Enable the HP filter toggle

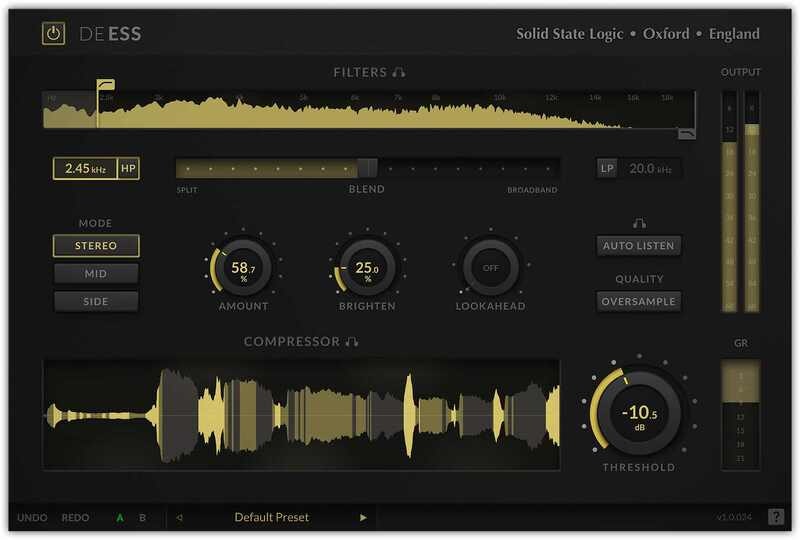pos(128,168)
